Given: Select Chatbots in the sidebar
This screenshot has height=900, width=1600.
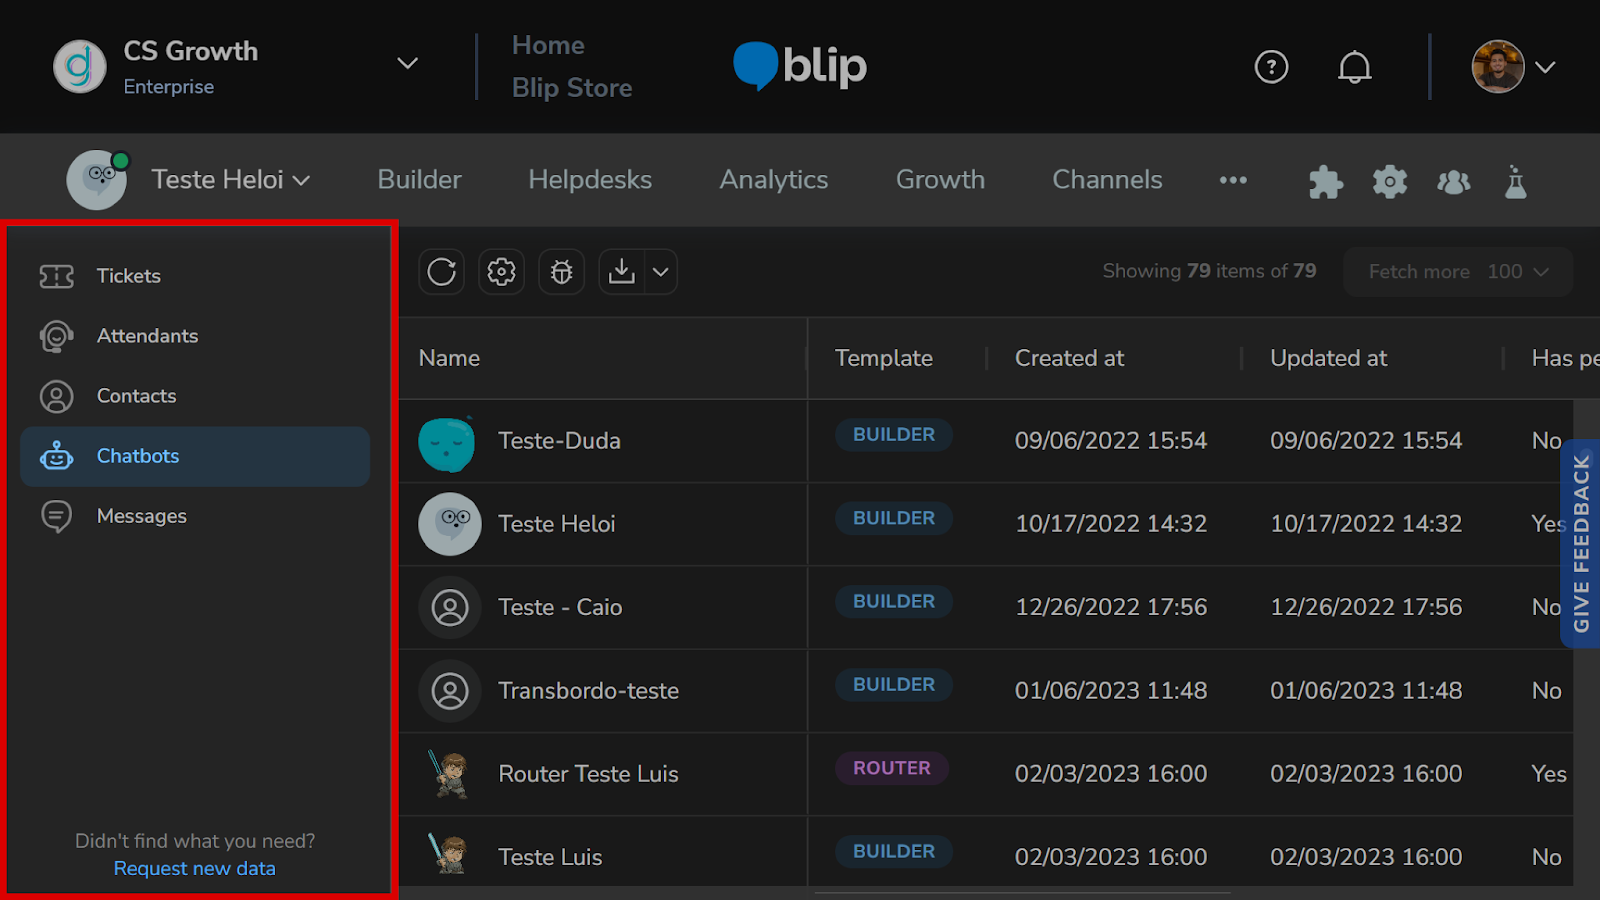Looking at the screenshot, I should click(195, 456).
